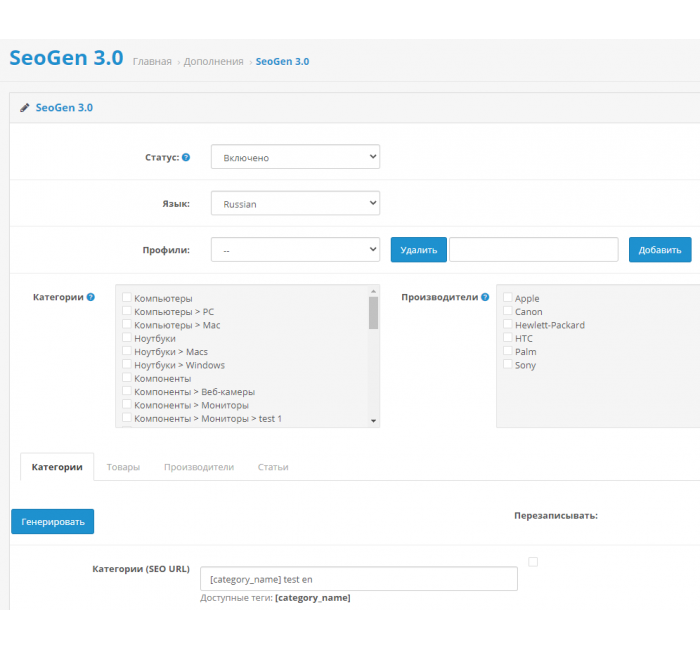This screenshot has width=700, height=650.
Task: Switch to the Производители tab
Action: 199,467
